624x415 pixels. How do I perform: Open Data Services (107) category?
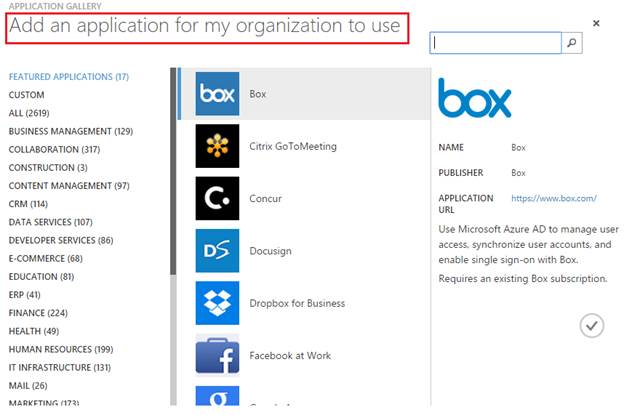(x=50, y=222)
